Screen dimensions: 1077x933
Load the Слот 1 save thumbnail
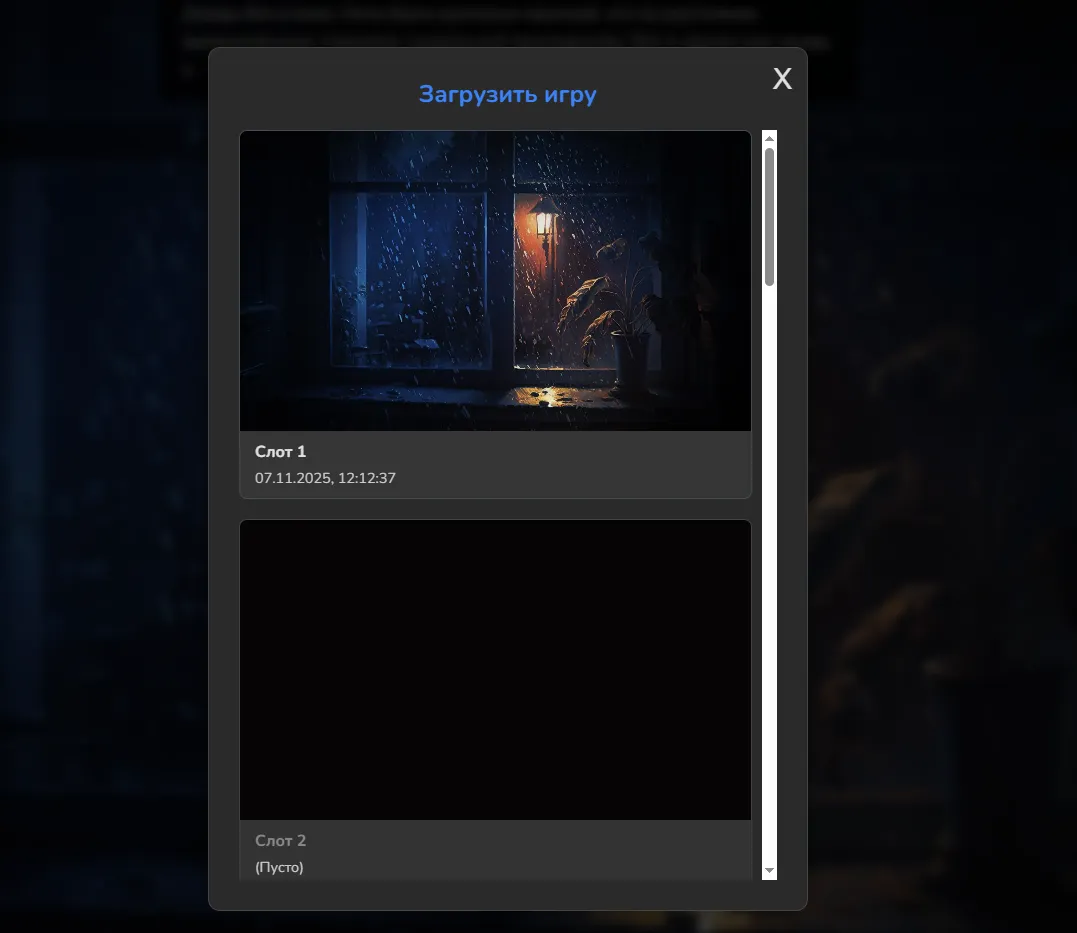(x=495, y=280)
